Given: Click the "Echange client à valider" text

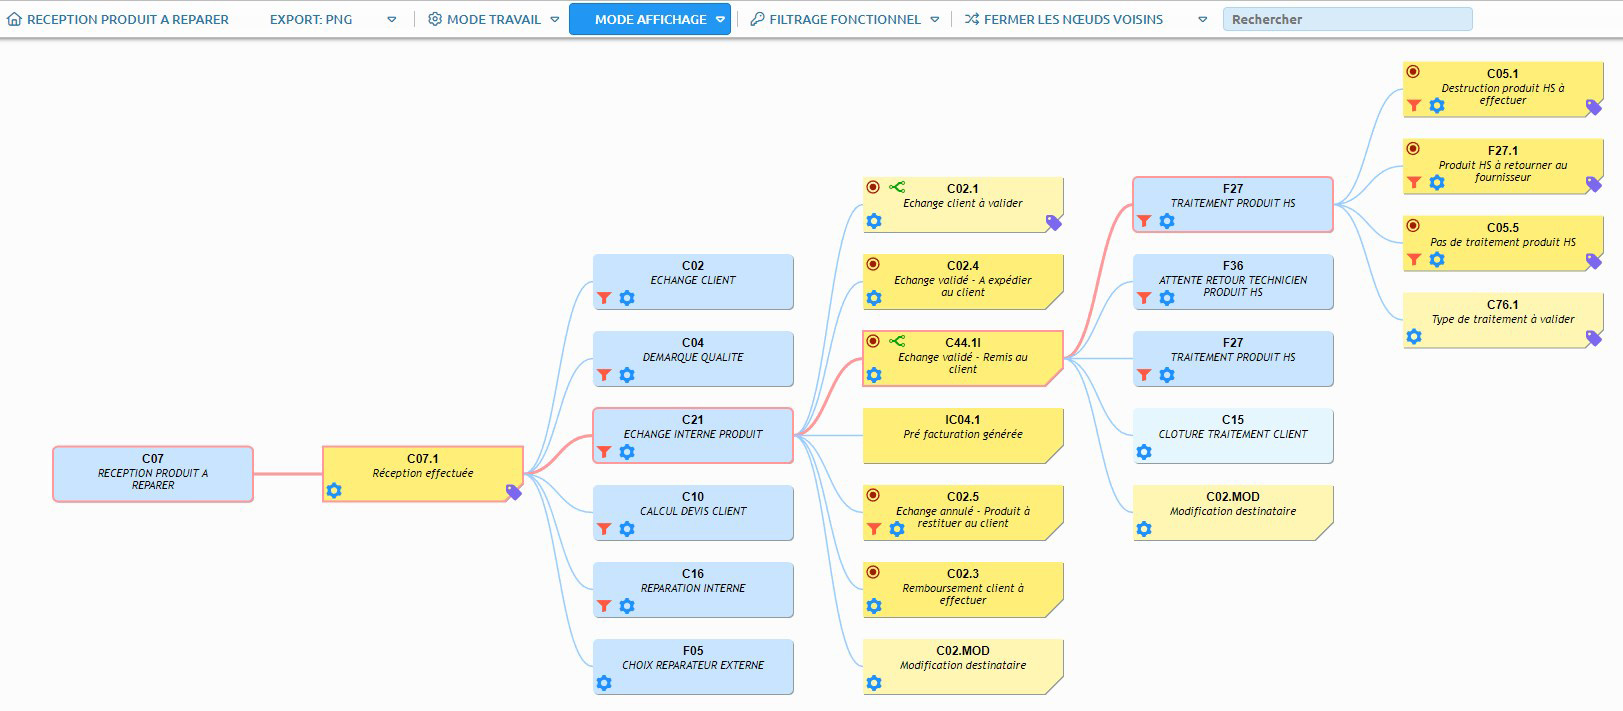Looking at the screenshot, I should click(x=963, y=203).
